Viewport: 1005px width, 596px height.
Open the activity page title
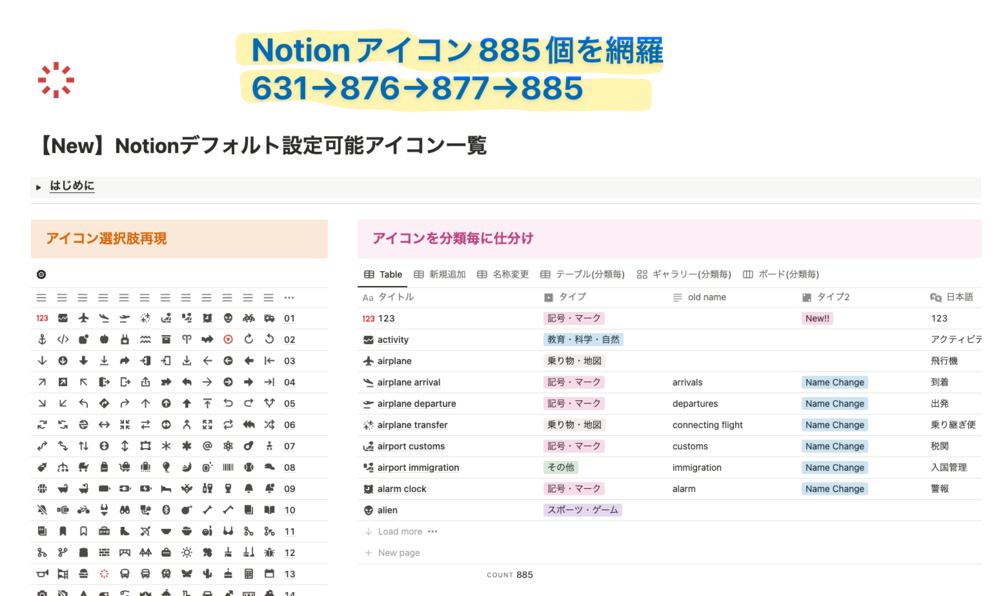393,340
